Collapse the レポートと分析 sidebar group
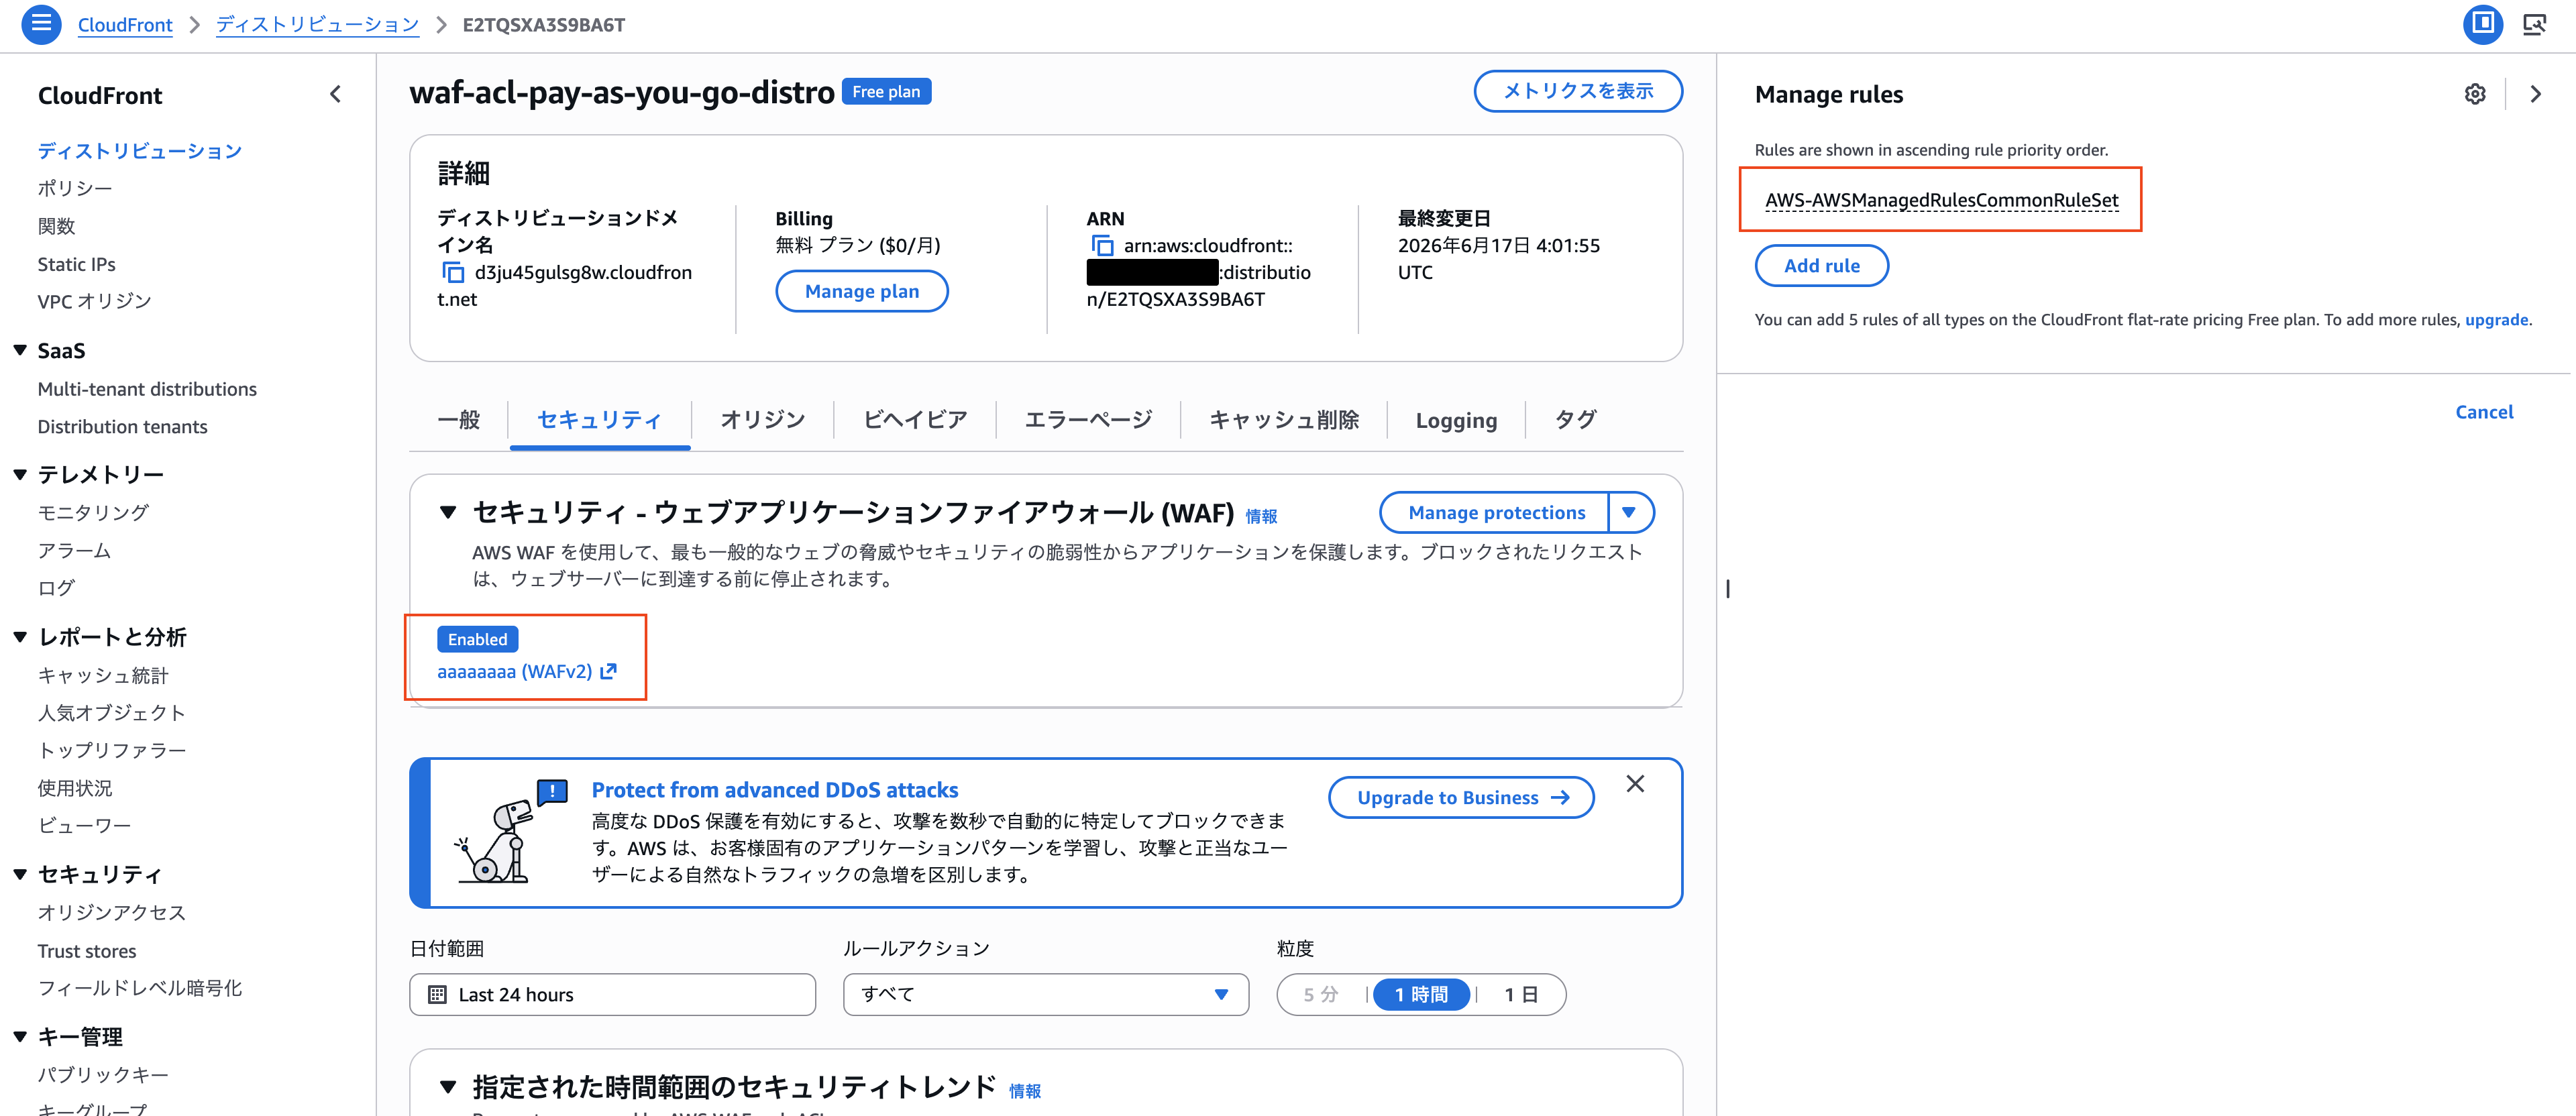Screen dimensions: 2576x1116 click(20, 637)
